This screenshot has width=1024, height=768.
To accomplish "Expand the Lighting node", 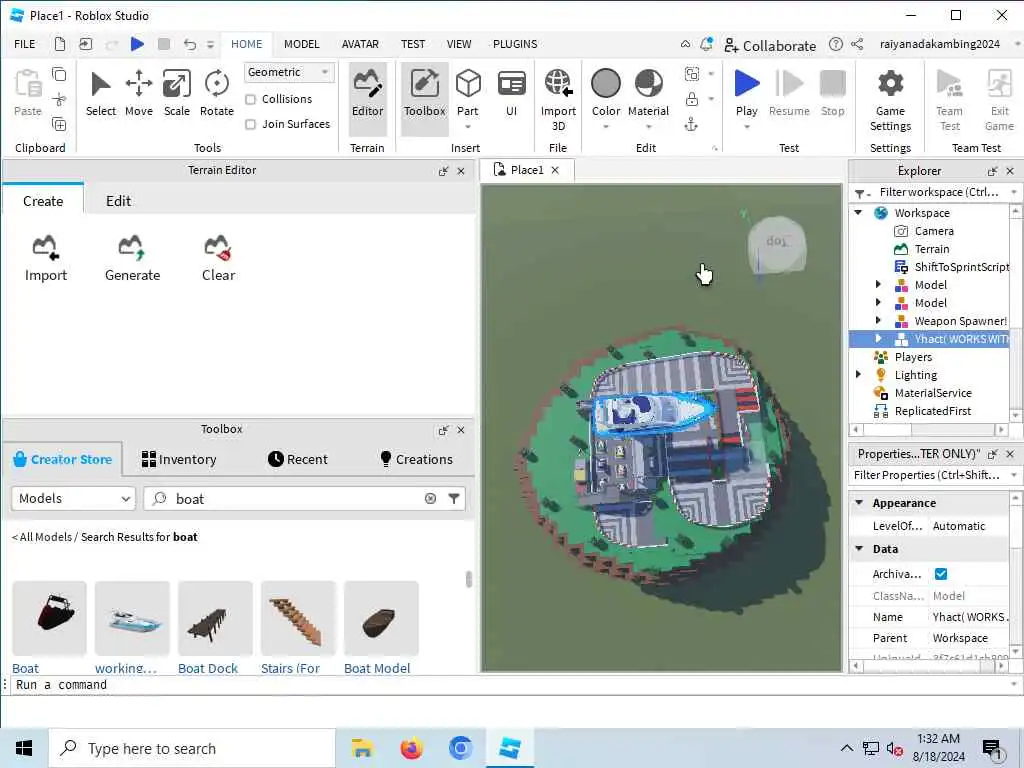I will pos(859,374).
